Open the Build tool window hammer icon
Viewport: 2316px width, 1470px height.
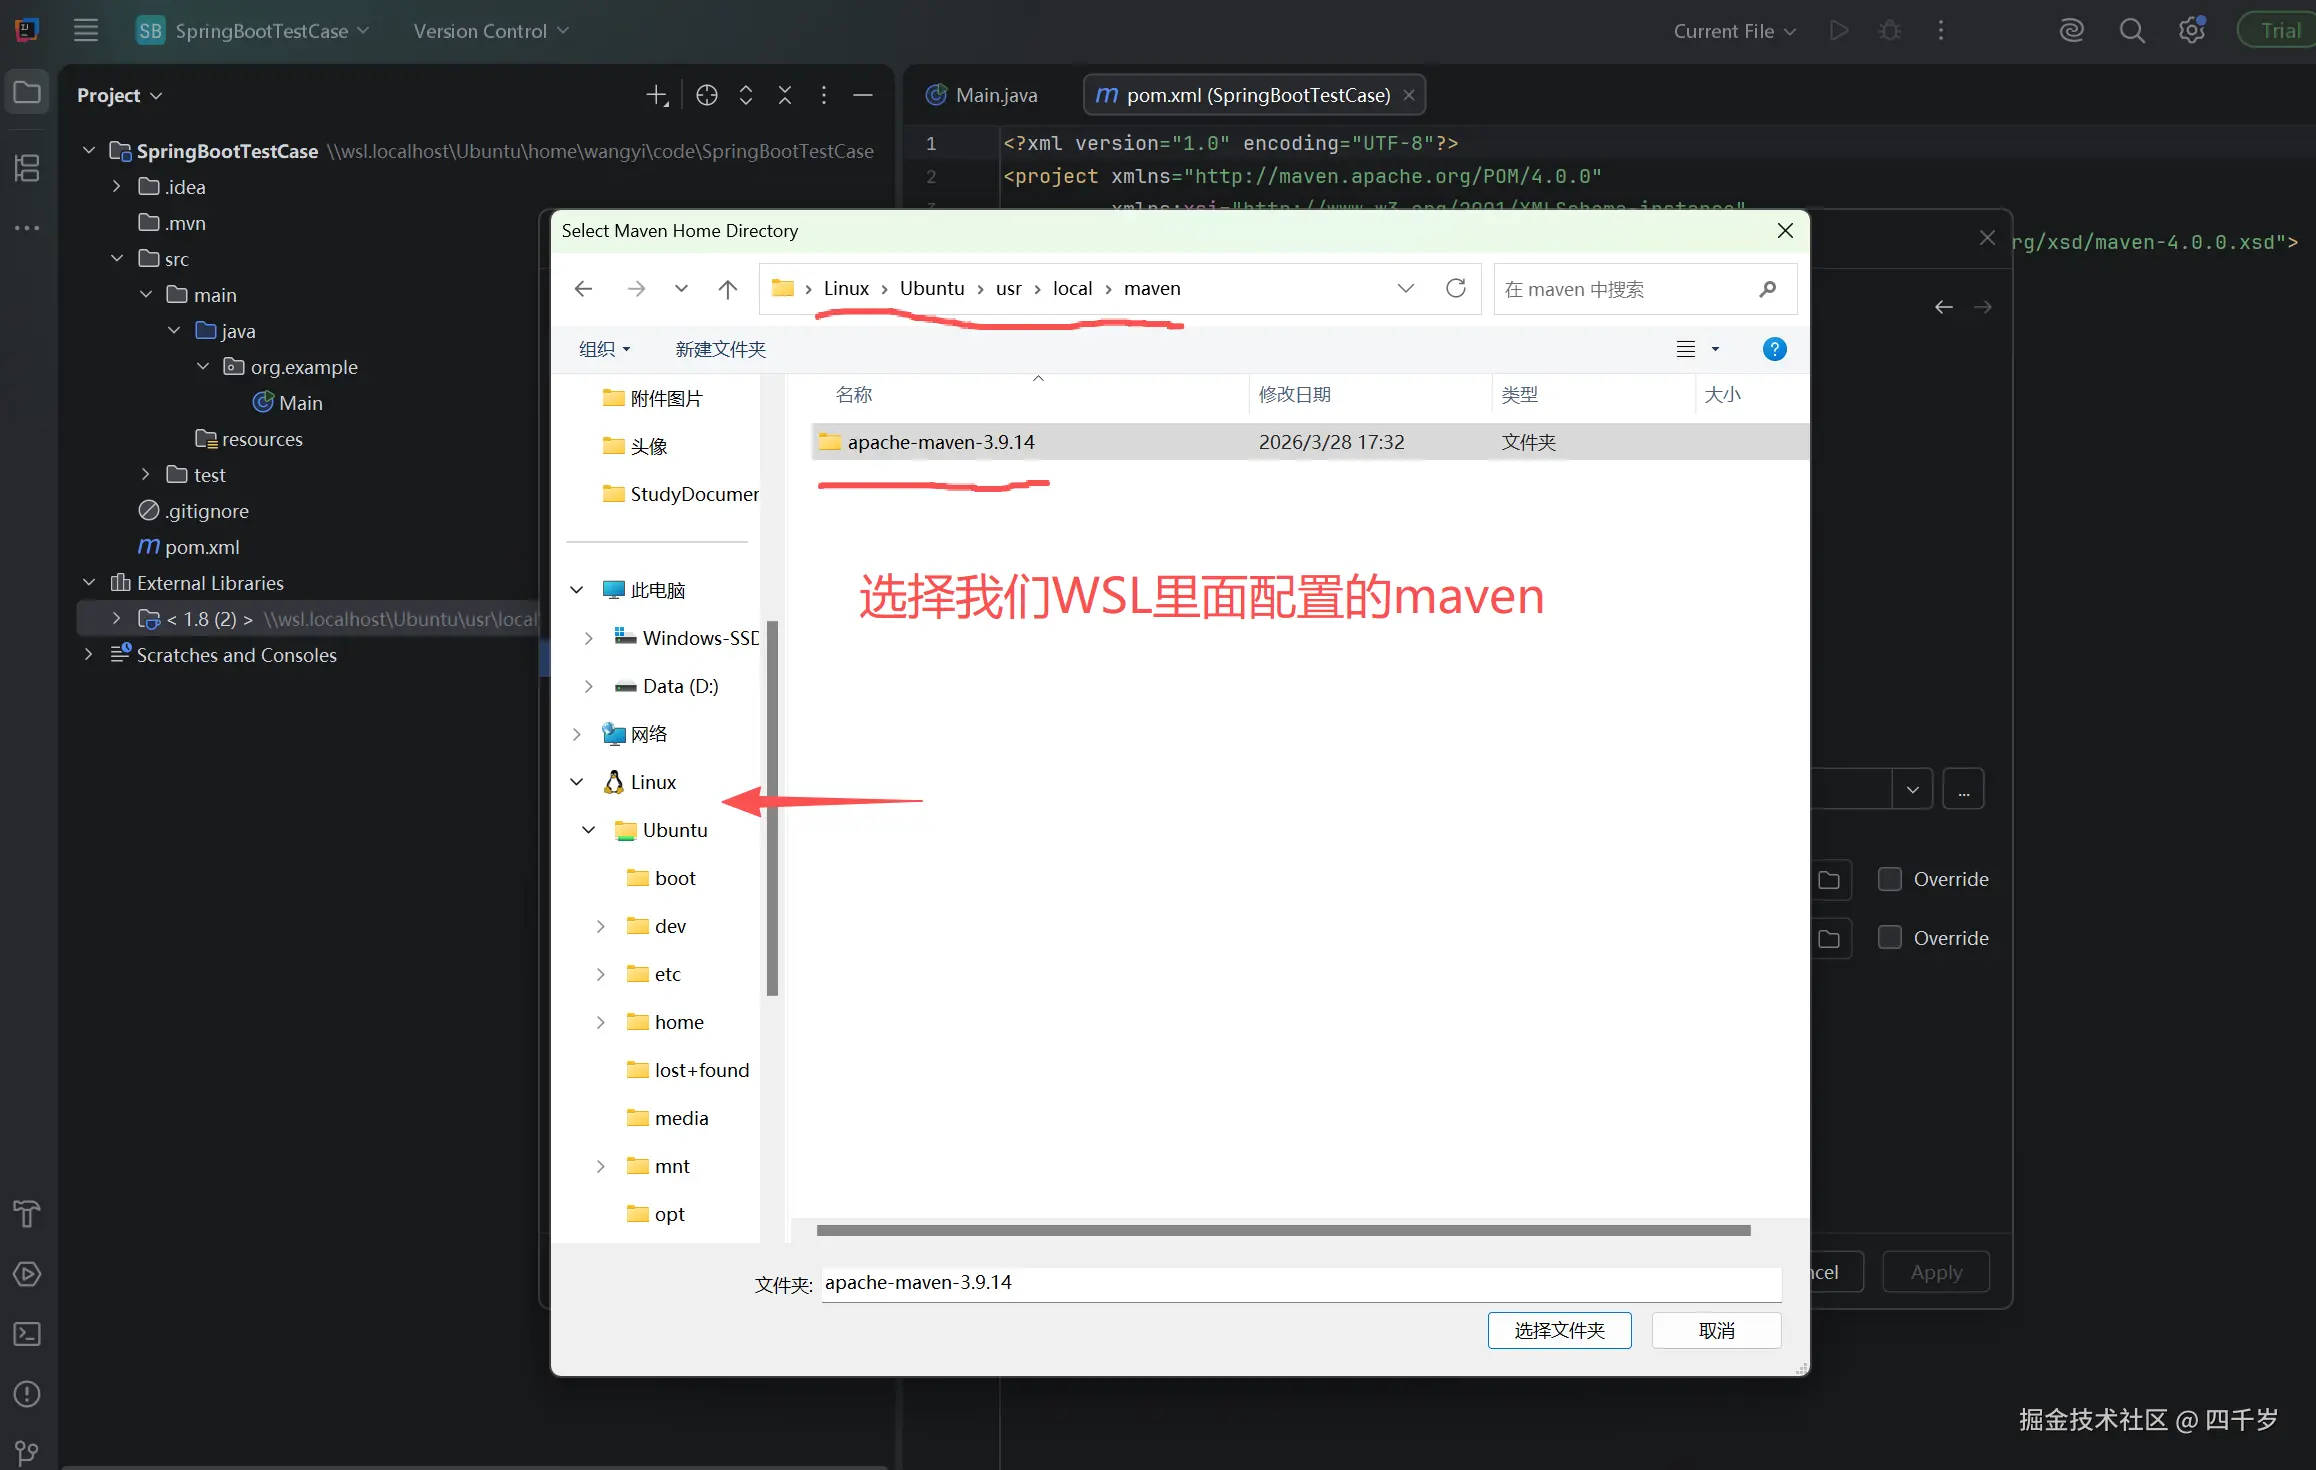[27, 1214]
